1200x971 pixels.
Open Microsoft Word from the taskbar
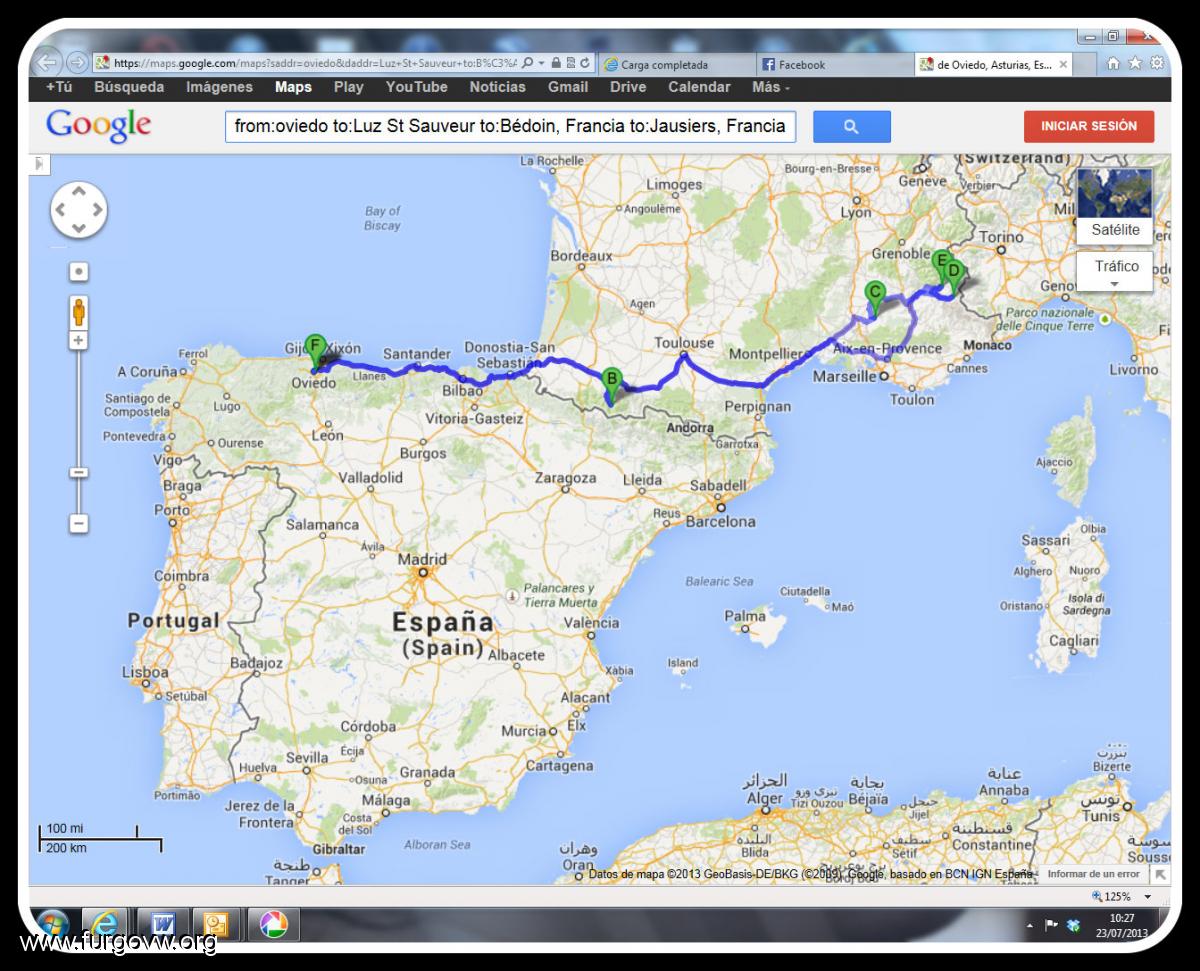pos(160,924)
